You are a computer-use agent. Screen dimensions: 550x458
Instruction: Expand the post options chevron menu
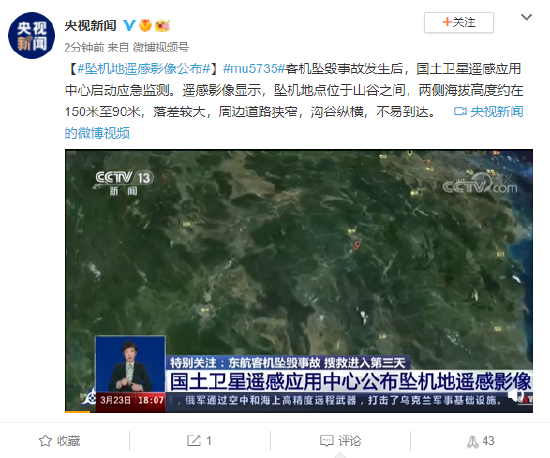(x=526, y=17)
